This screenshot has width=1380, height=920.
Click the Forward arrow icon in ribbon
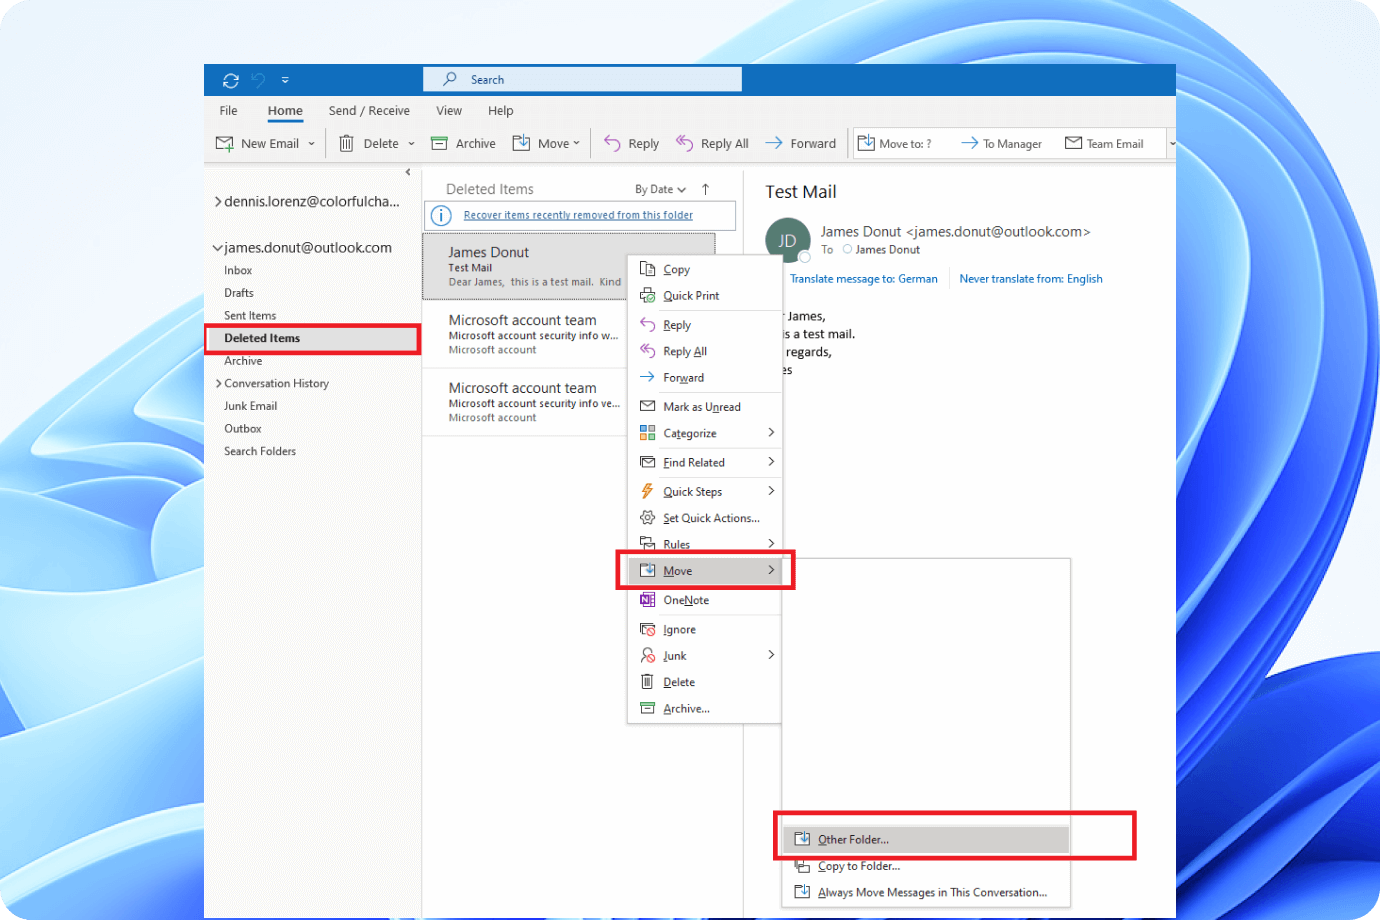point(774,143)
